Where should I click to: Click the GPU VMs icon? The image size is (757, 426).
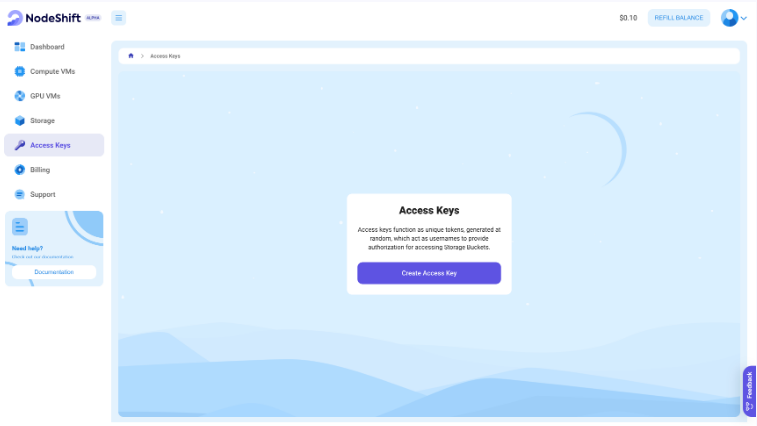[20, 96]
